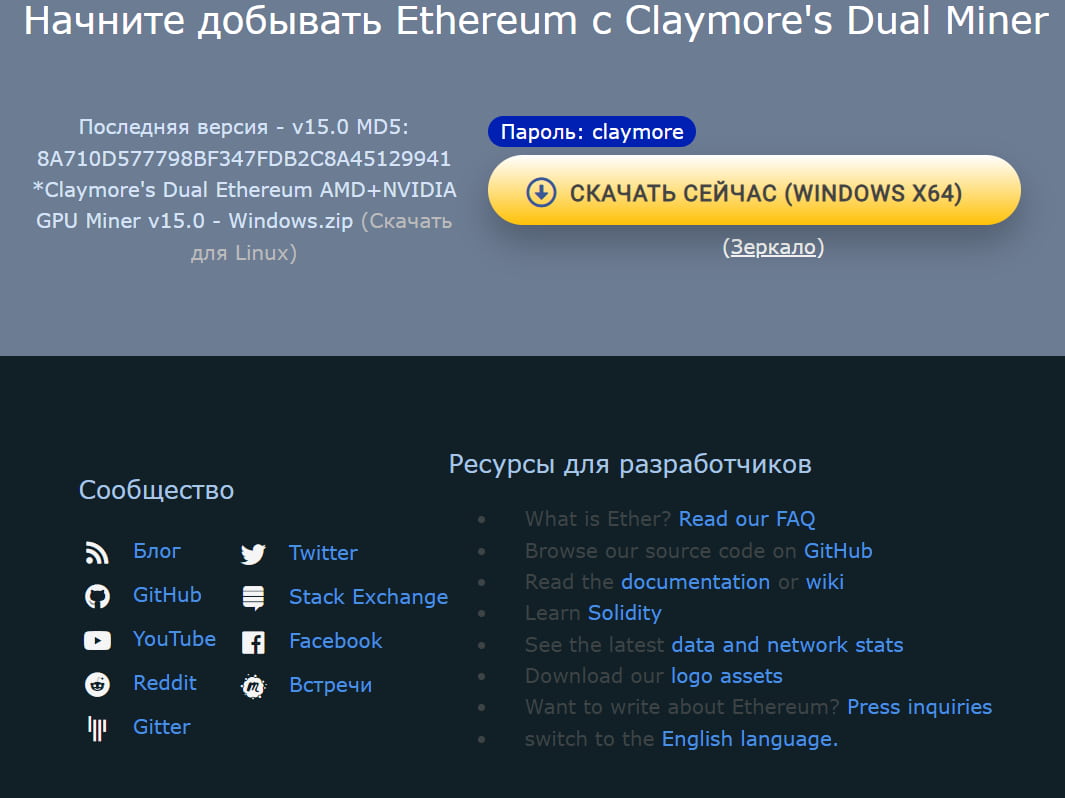Click the Ресурсы для разработчиков heading
The image size is (1065, 798).
[x=630, y=465]
